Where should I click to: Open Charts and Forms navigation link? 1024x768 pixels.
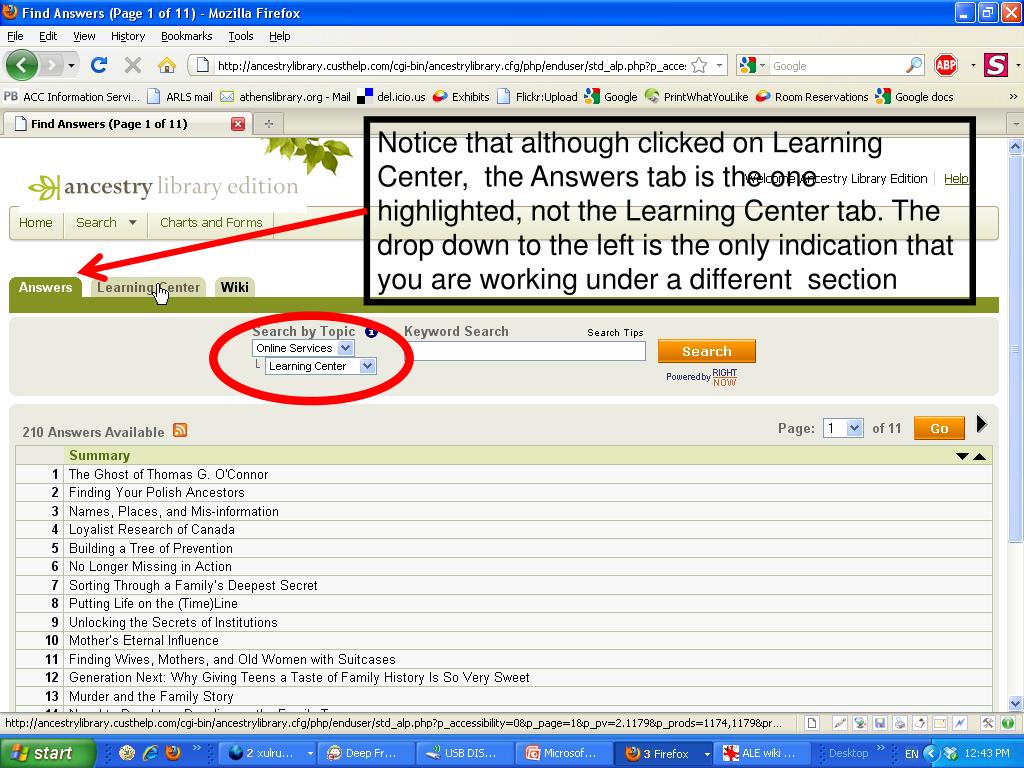pos(211,223)
